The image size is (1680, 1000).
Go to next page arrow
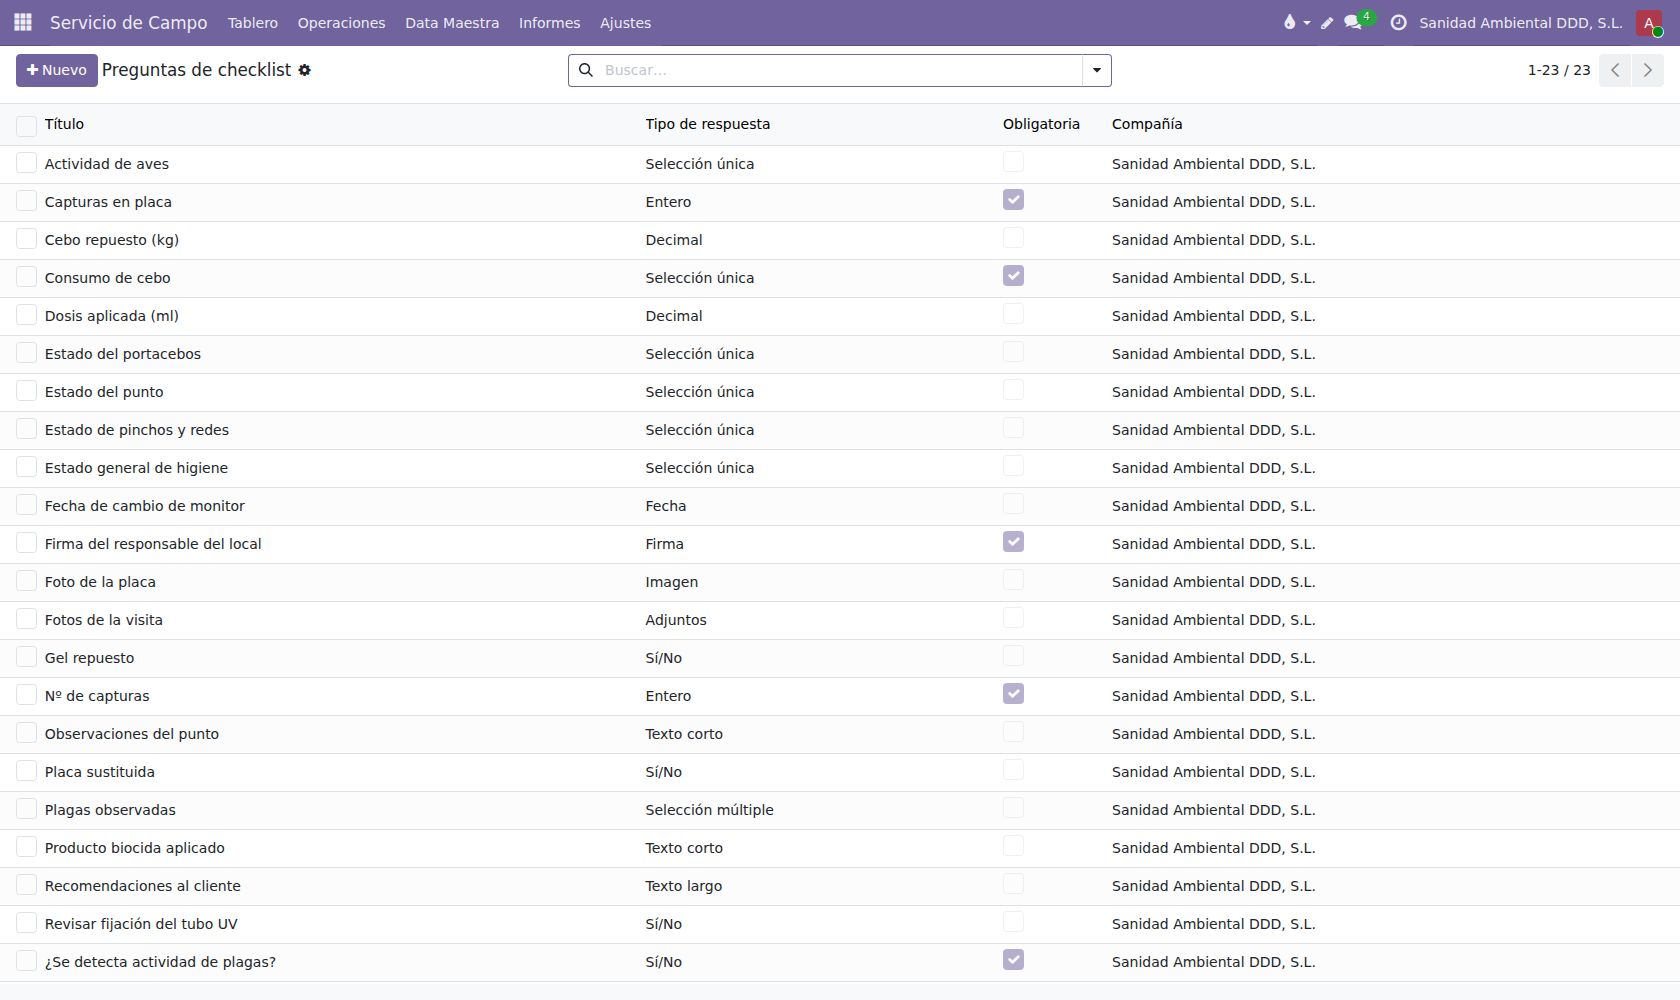point(1648,70)
